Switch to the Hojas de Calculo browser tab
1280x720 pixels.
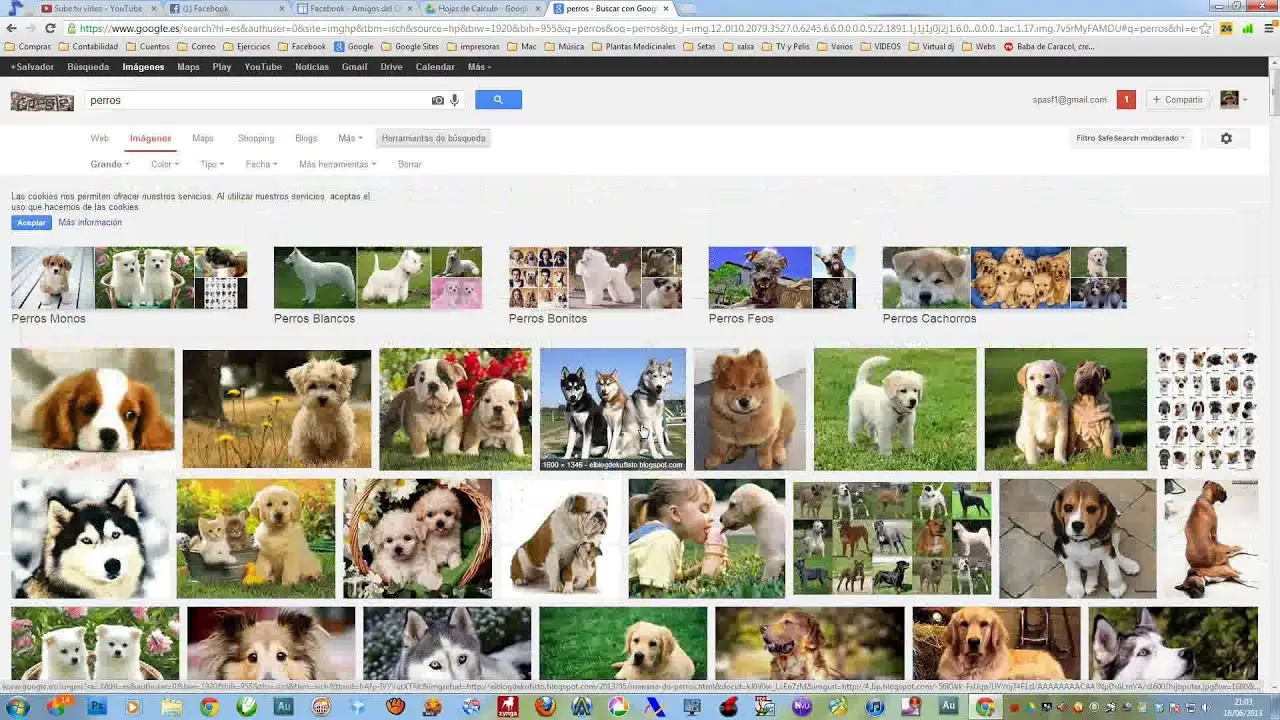tap(482, 8)
